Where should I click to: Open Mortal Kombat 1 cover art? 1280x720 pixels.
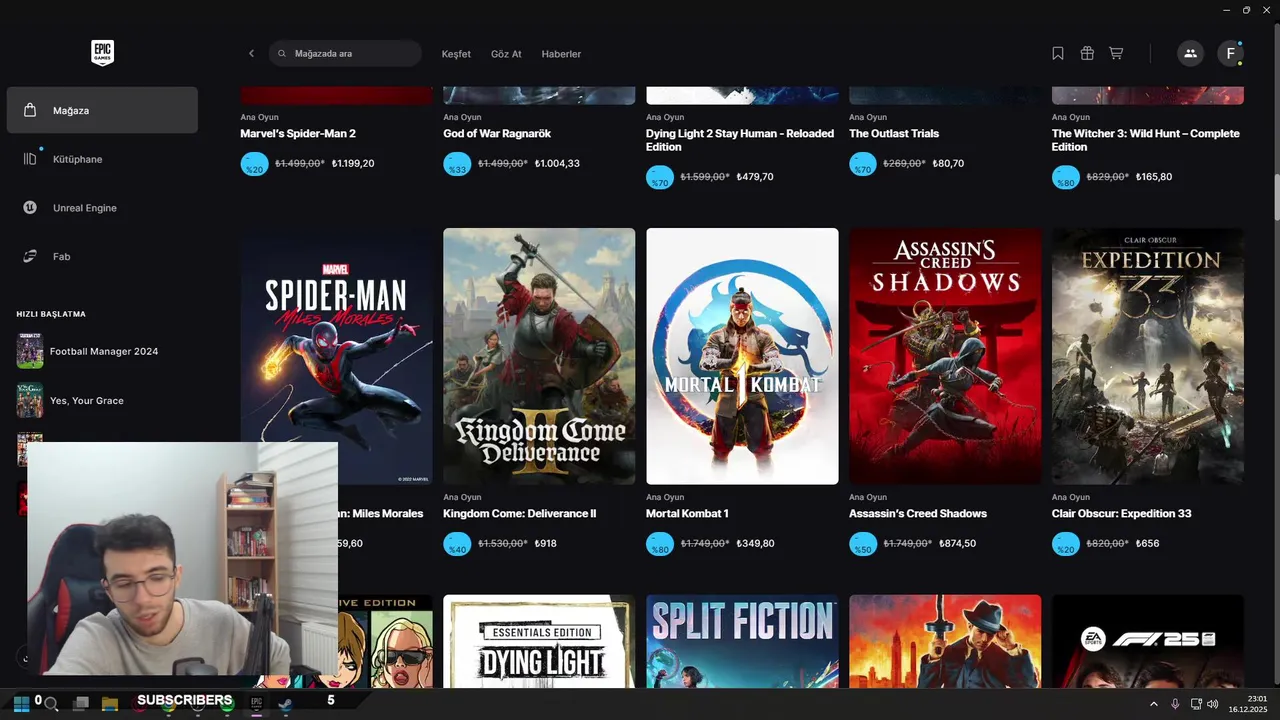[742, 356]
